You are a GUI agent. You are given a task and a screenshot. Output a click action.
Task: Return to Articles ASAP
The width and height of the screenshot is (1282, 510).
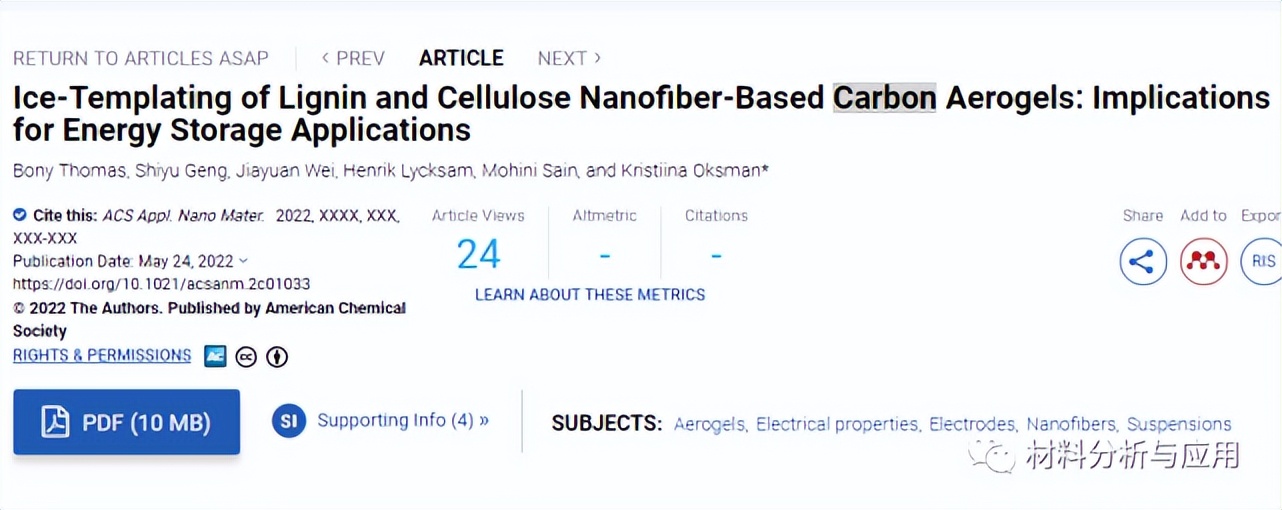[141, 58]
